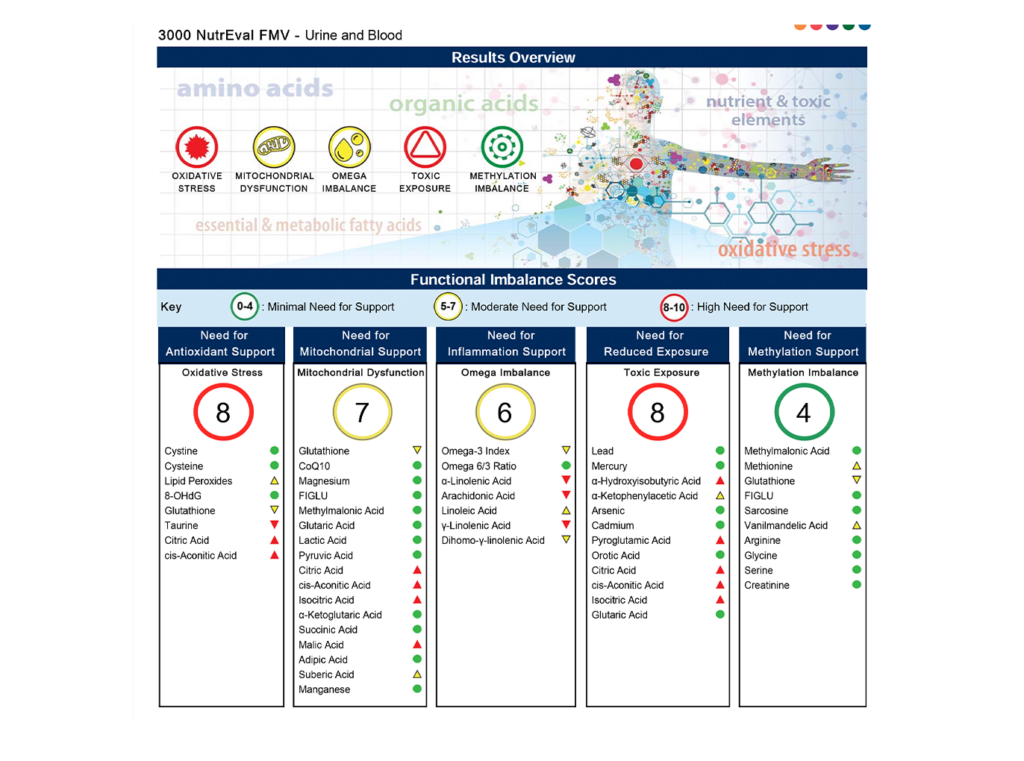Select the Toxic Exposure triangle icon
The height and width of the screenshot is (761, 1024).
tap(425, 147)
